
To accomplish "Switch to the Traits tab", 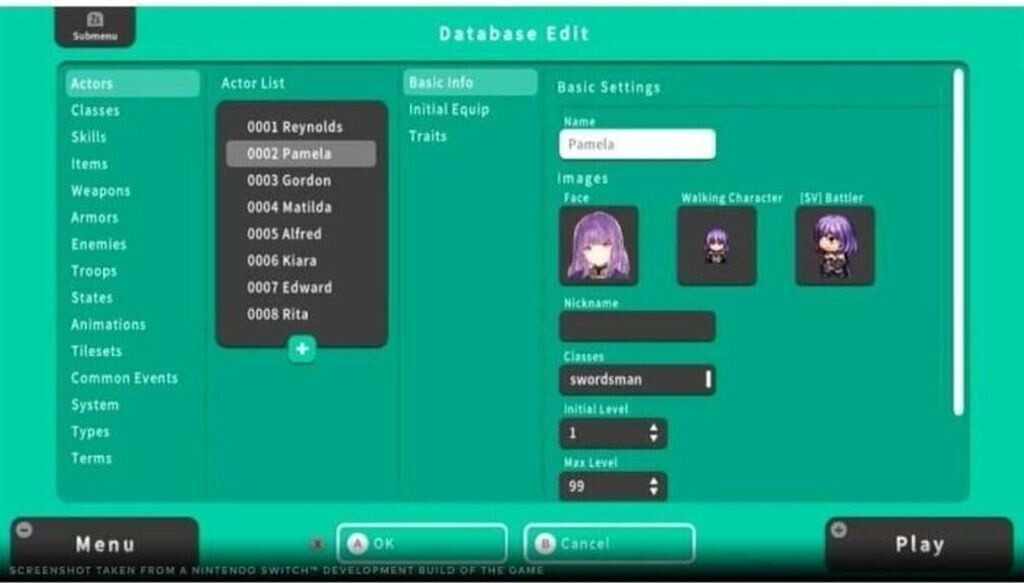I will [x=428, y=136].
